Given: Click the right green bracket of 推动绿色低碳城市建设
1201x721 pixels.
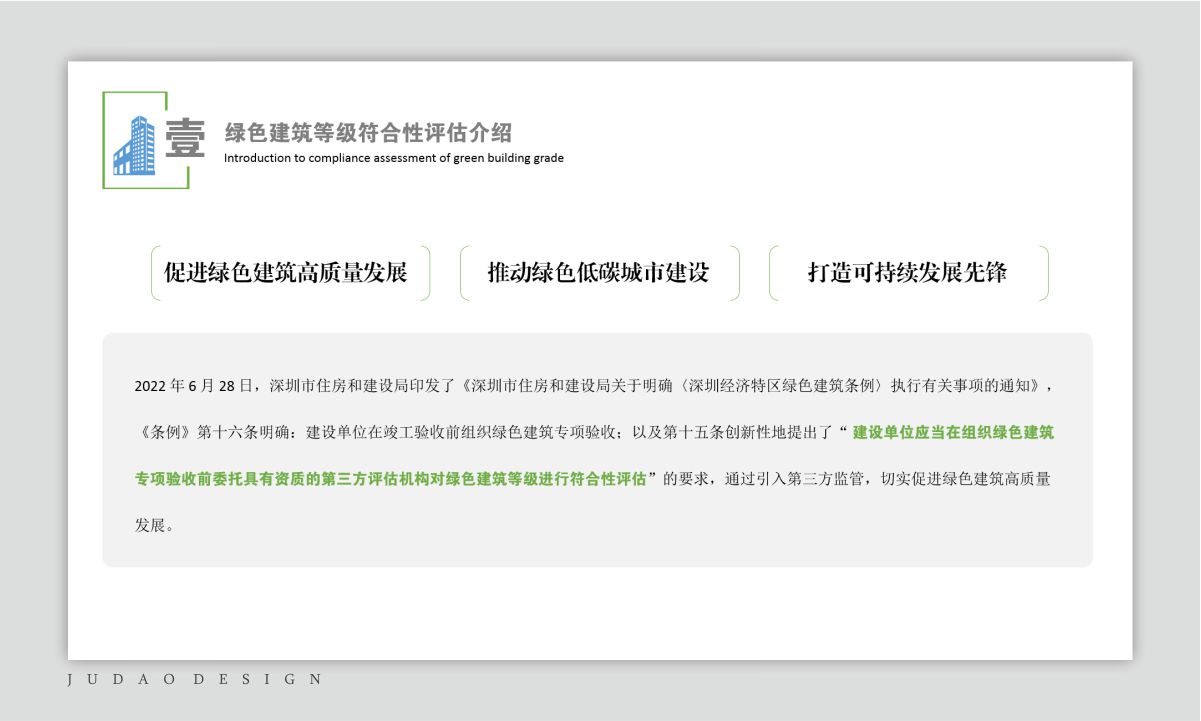Looking at the screenshot, I should click(x=736, y=273).
